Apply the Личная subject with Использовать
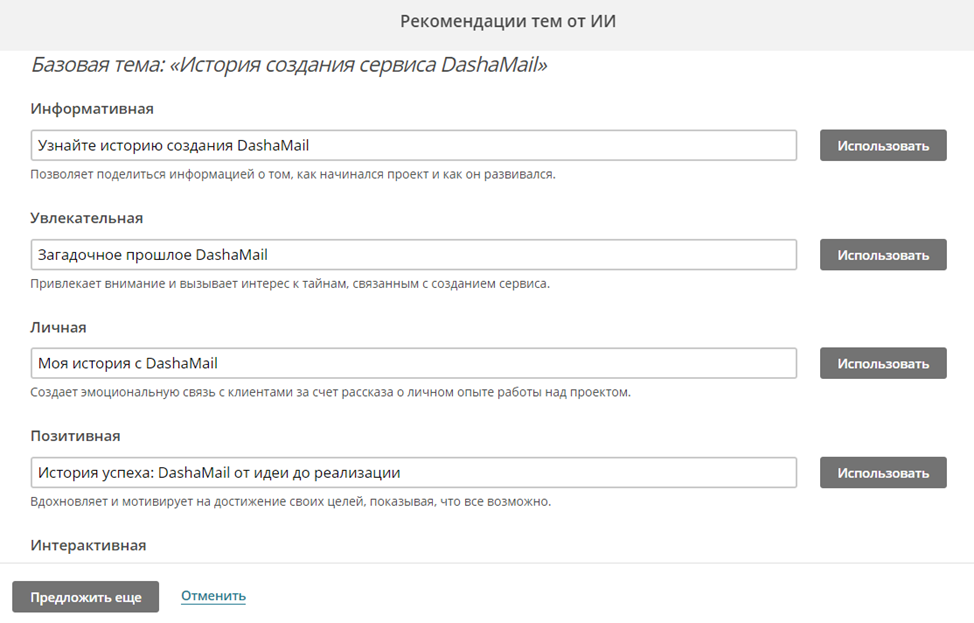 pos(883,363)
